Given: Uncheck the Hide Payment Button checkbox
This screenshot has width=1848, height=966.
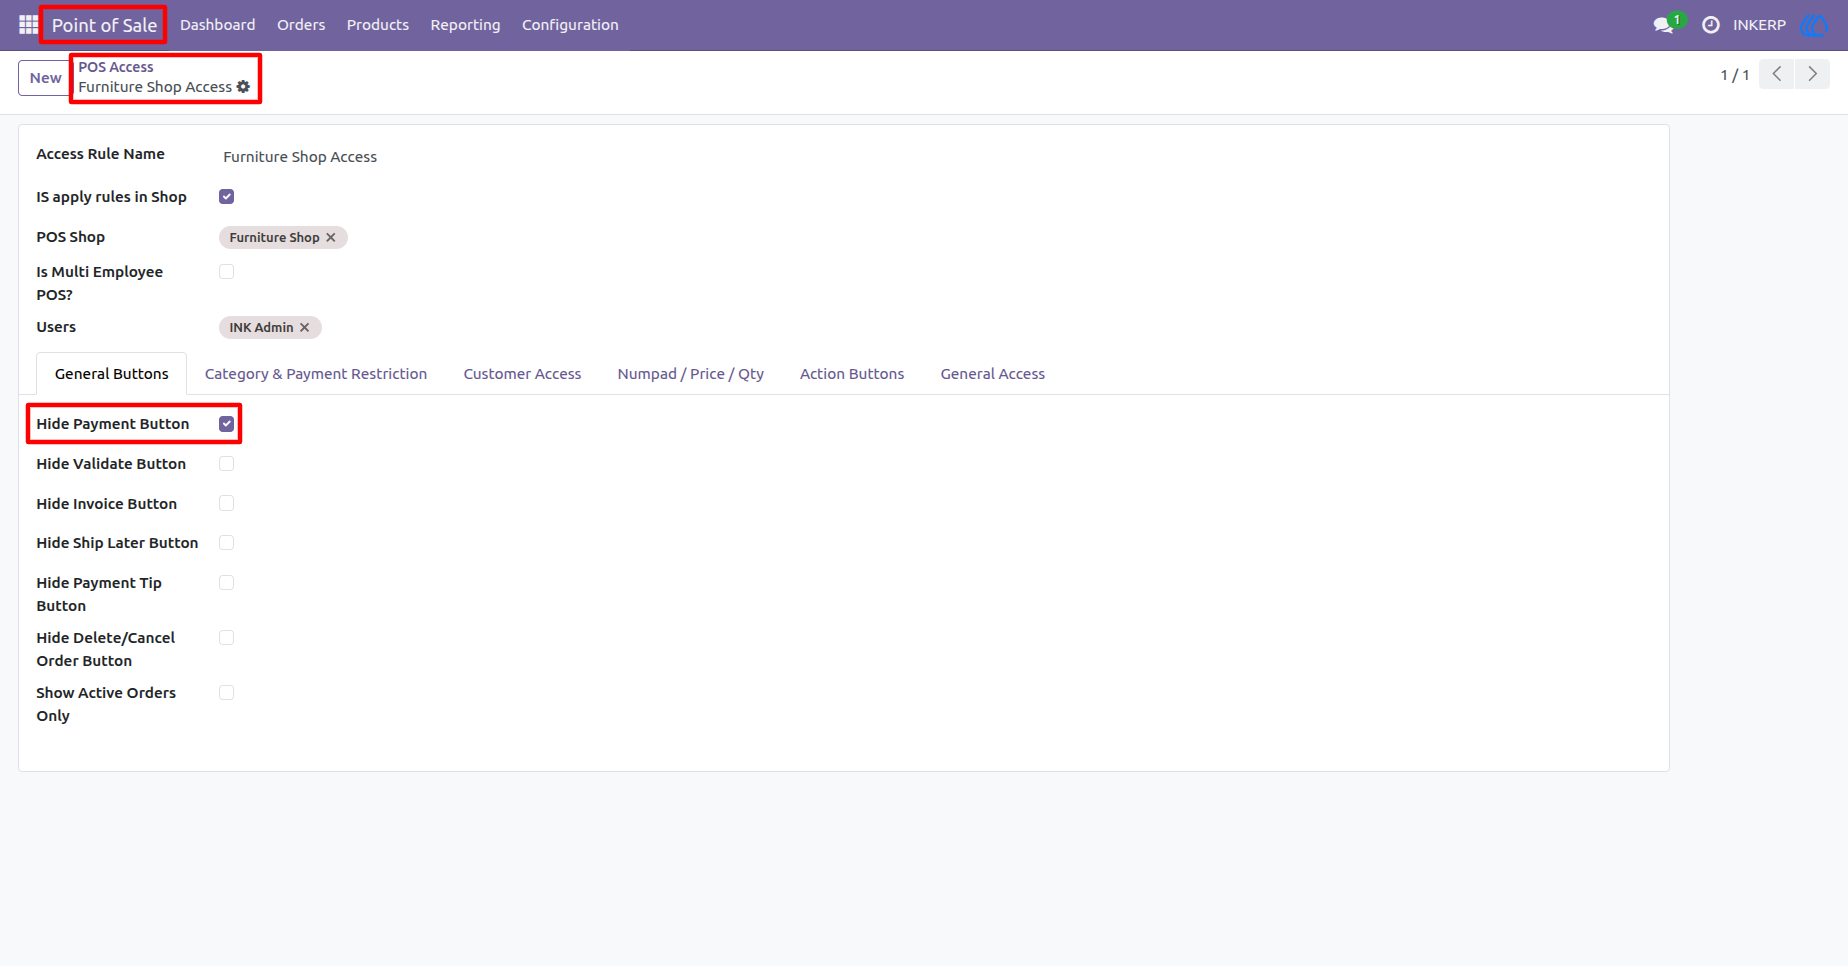Looking at the screenshot, I should click(x=227, y=424).
